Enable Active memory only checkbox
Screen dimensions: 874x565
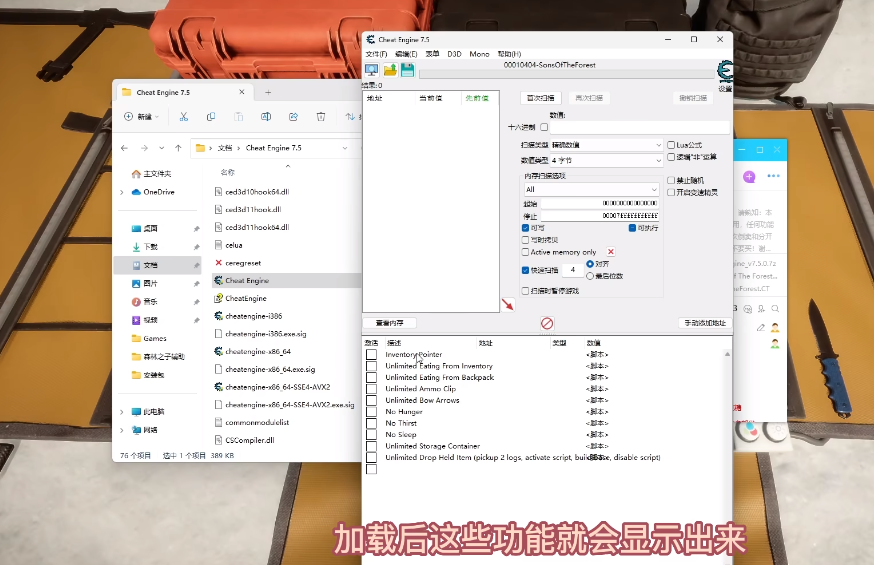pyautogui.click(x=525, y=252)
